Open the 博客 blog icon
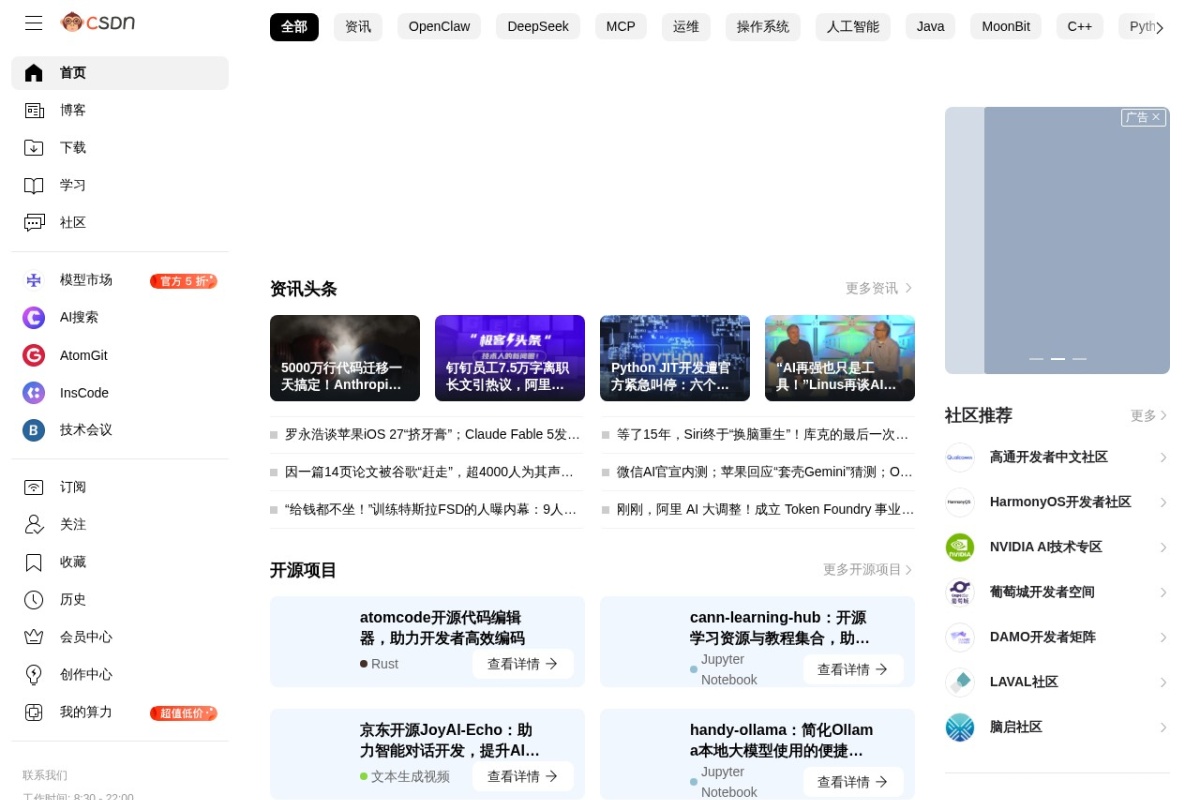 pyautogui.click(x=34, y=110)
